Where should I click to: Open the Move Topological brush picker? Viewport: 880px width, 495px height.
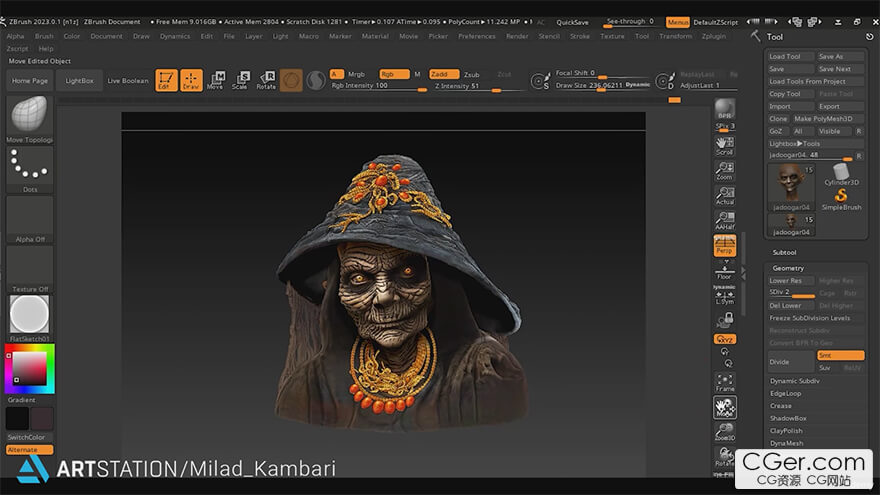click(30, 119)
